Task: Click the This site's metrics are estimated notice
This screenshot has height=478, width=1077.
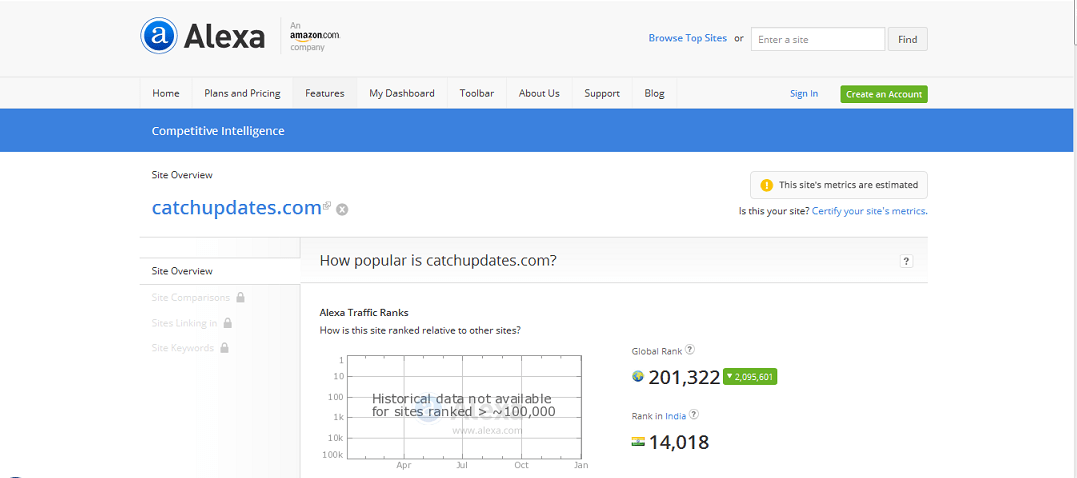Action: [x=839, y=185]
